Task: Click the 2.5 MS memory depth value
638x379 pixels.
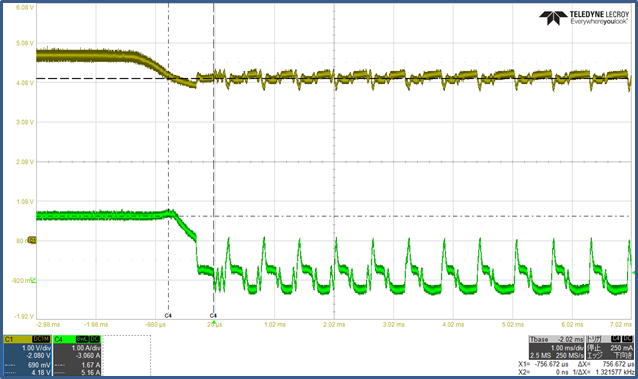Action: (x=540, y=356)
